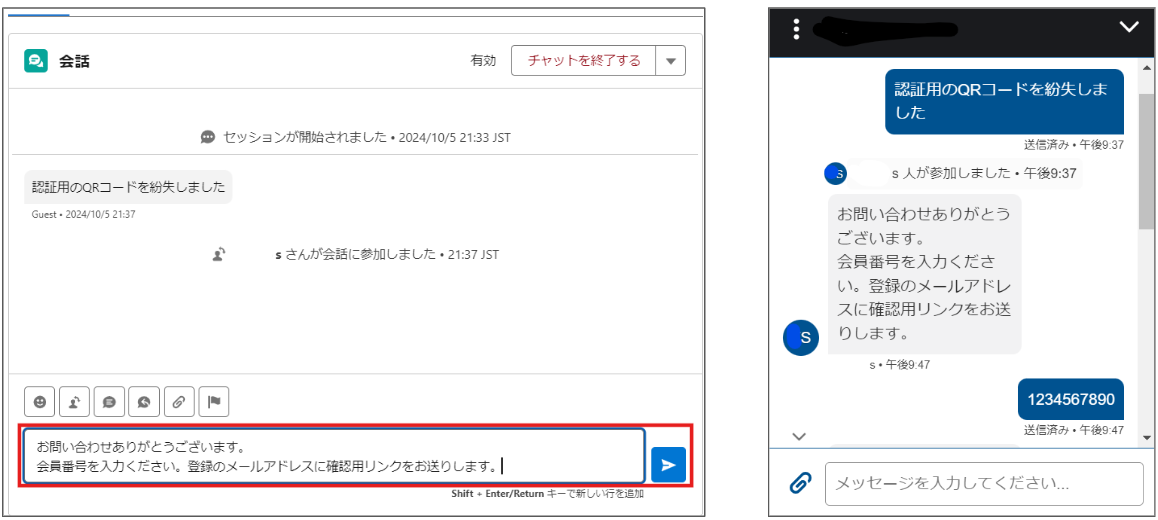
Task: Click the セッションが開始されました notice
Action: point(367,137)
